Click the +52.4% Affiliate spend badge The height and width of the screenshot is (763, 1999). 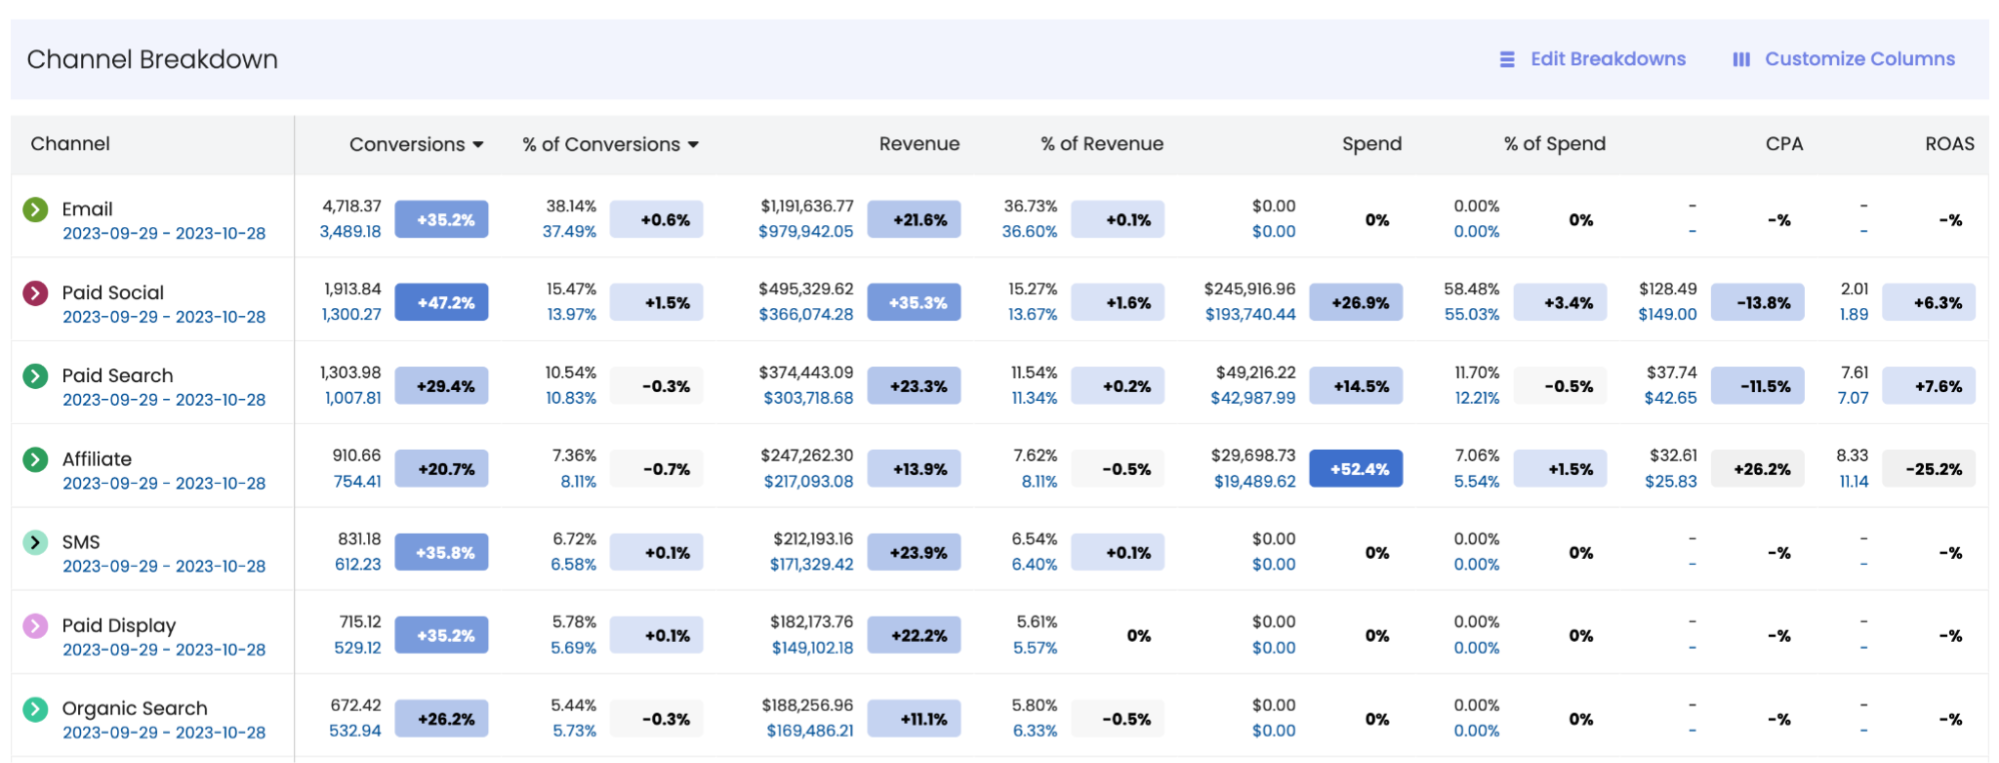pyautogui.click(x=1356, y=469)
